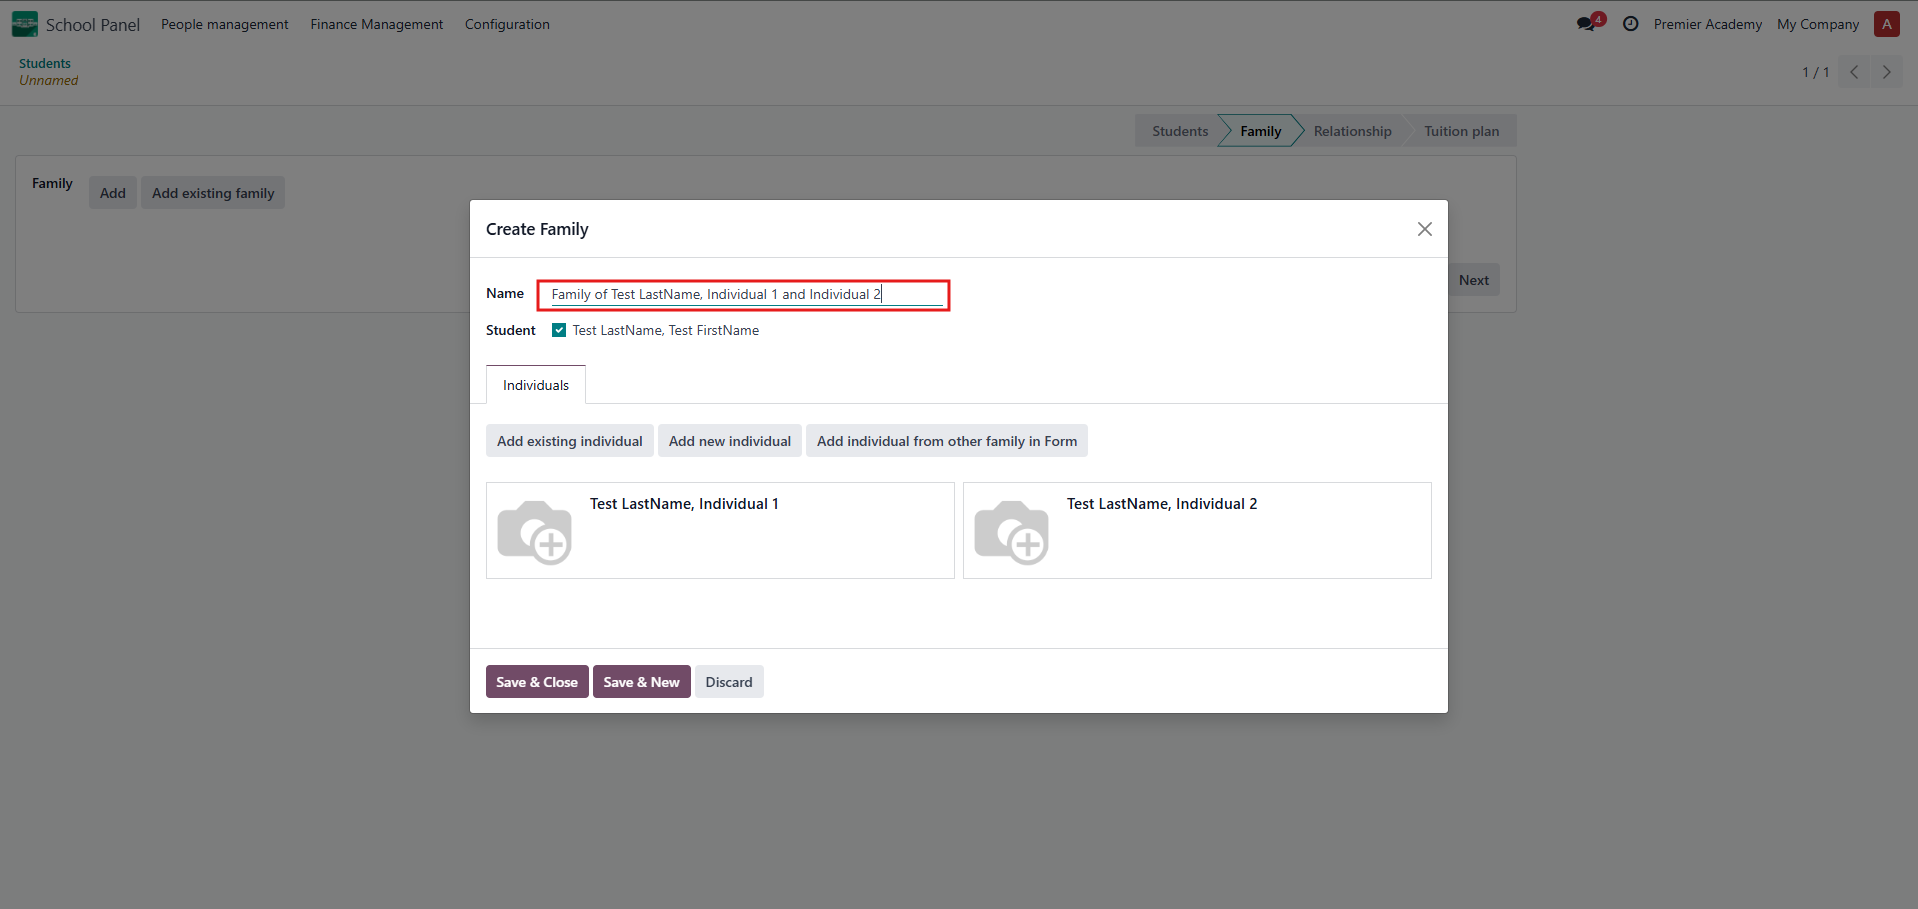Click into the family Name input field
Screen dimensions: 1918x909
[743, 294]
